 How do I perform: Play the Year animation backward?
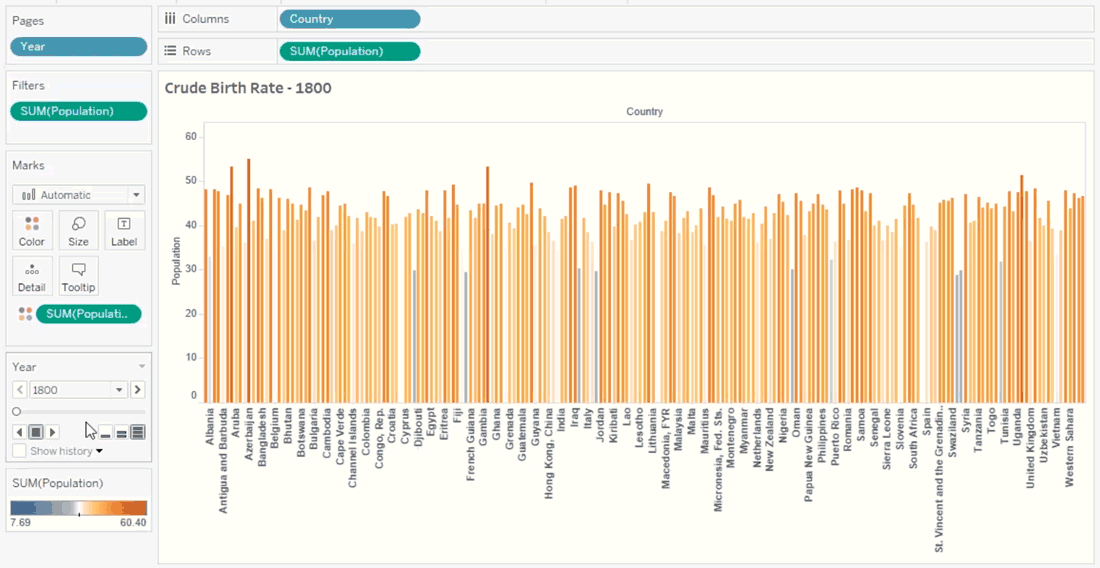point(18,432)
